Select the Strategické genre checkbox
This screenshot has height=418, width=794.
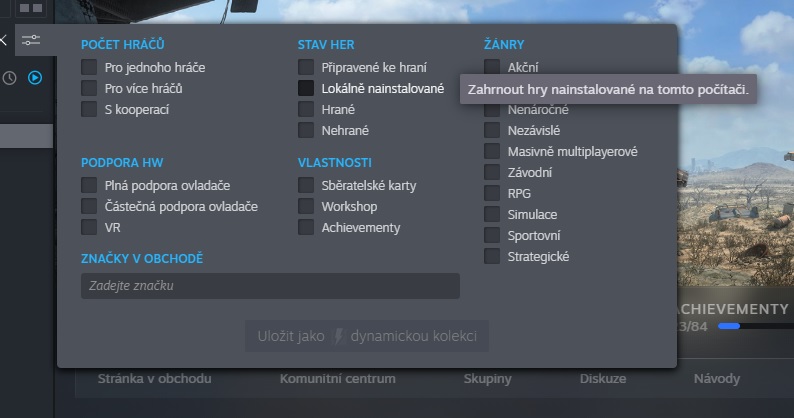pyautogui.click(x=492, y=257)
